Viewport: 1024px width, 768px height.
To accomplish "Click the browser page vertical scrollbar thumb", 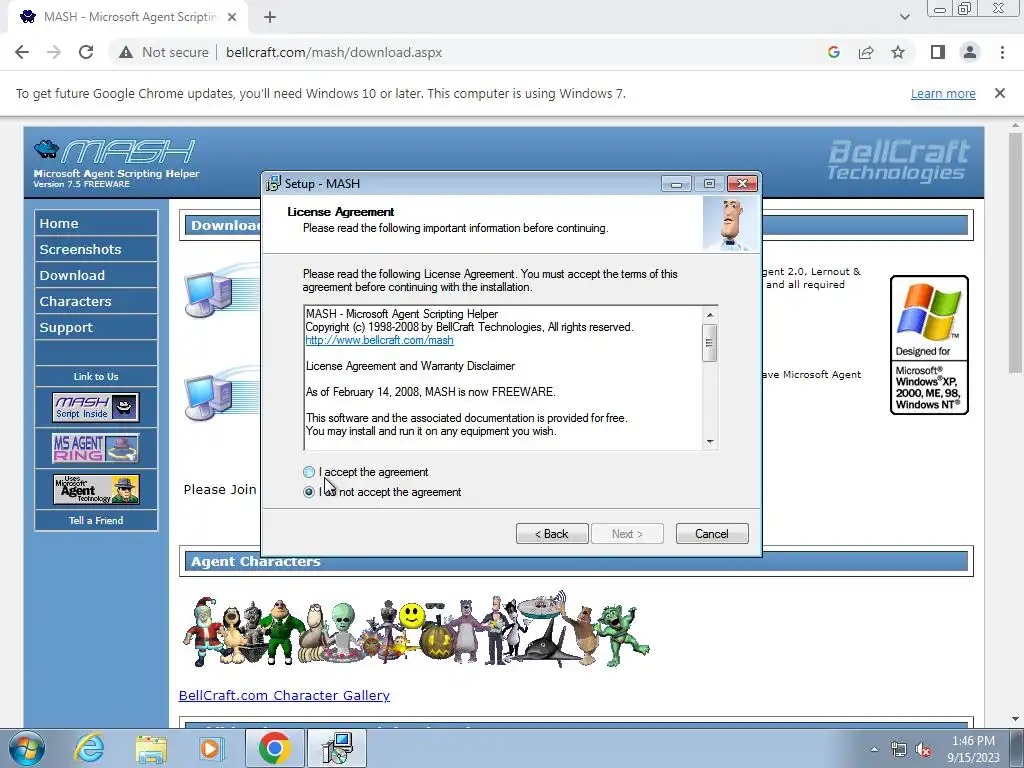I will (1015, 253).
